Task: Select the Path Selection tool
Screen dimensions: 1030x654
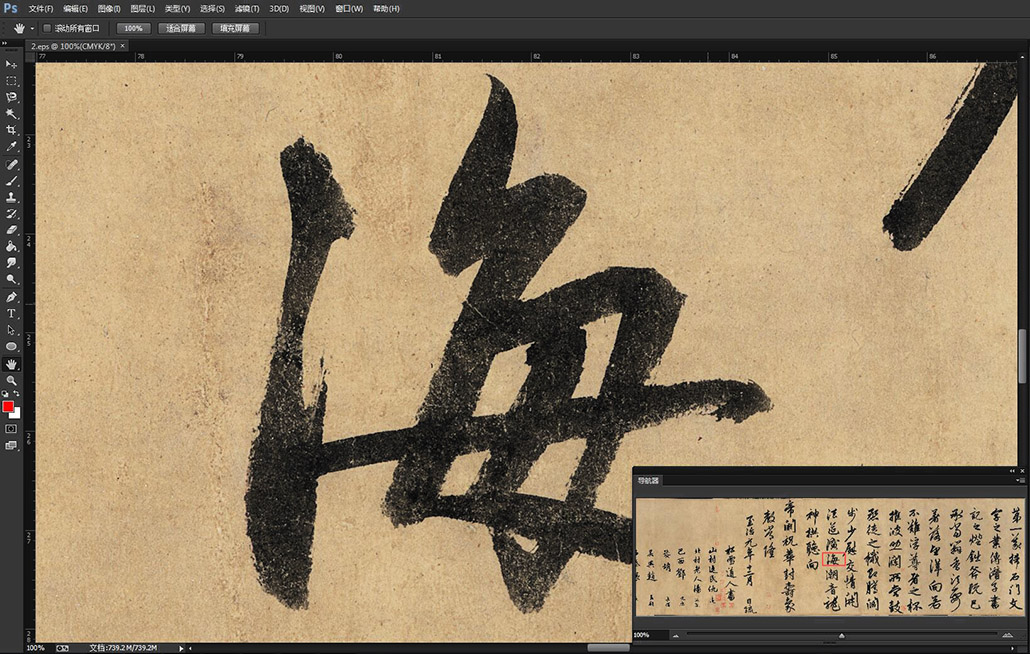Action: point(11,330)
